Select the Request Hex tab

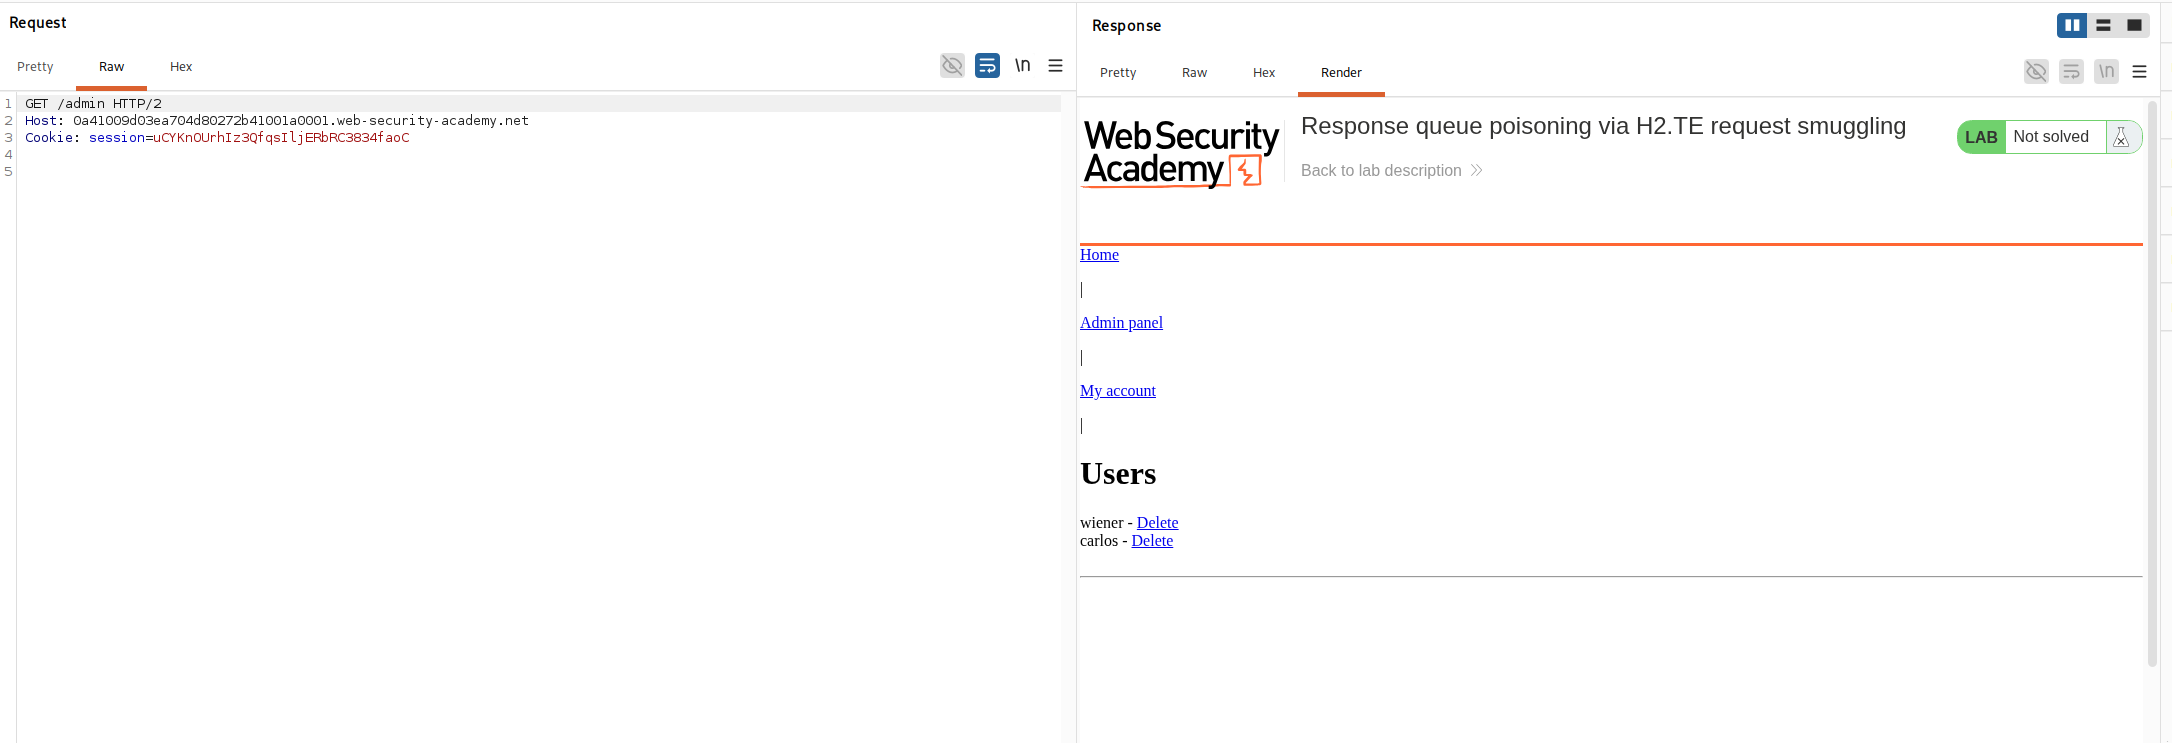[181, 67]
